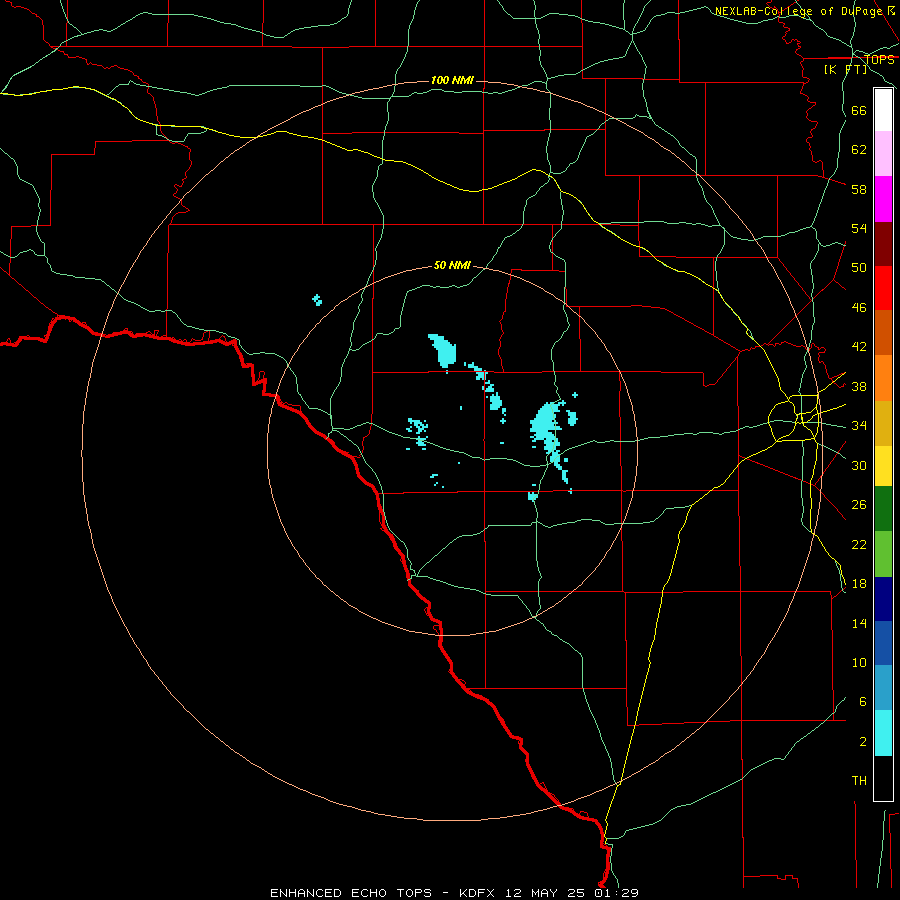The width and height of the screenshot is (900, 900).
Task: Click the light blue 10 kft swatch
Action: click(x=883, y=688)
